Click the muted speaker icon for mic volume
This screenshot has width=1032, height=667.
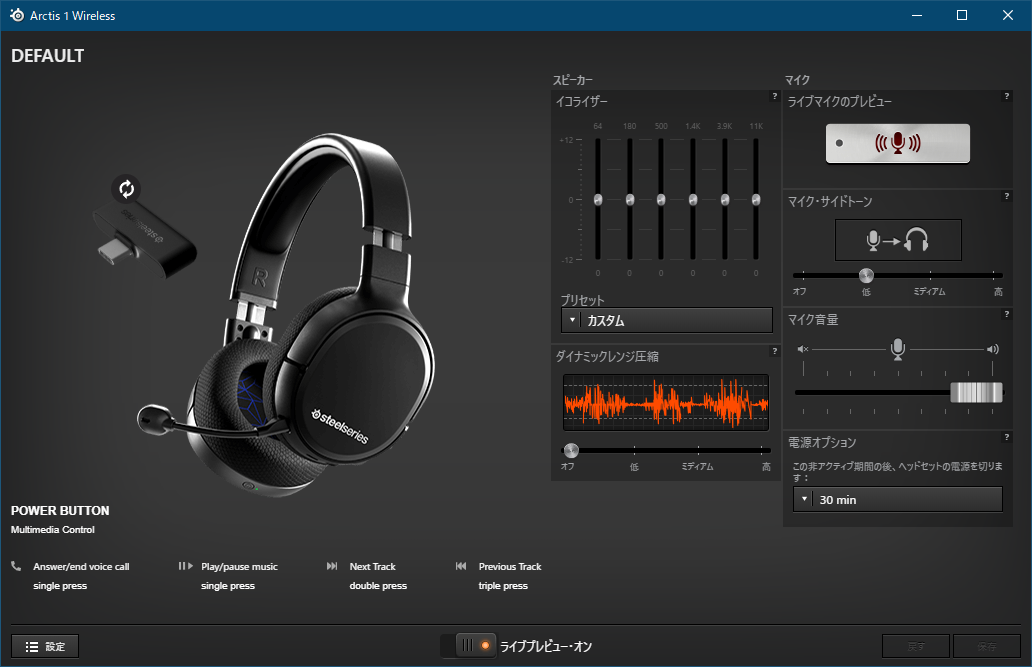pyautogui.click(x=802, y=349)
